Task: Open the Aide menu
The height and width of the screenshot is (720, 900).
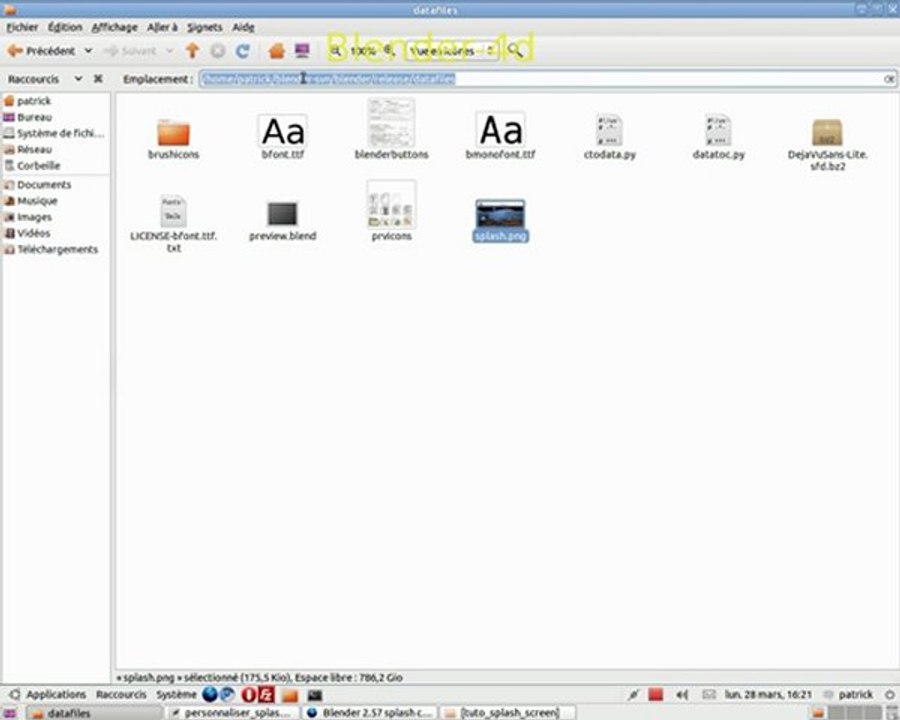Action: [x=243, y=27]
